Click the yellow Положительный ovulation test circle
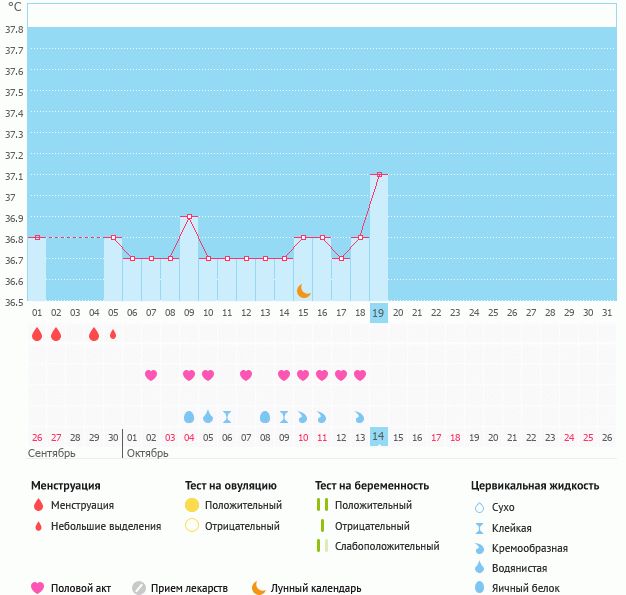The height and width of the screenshot is (595, 626). coord(192,506)
